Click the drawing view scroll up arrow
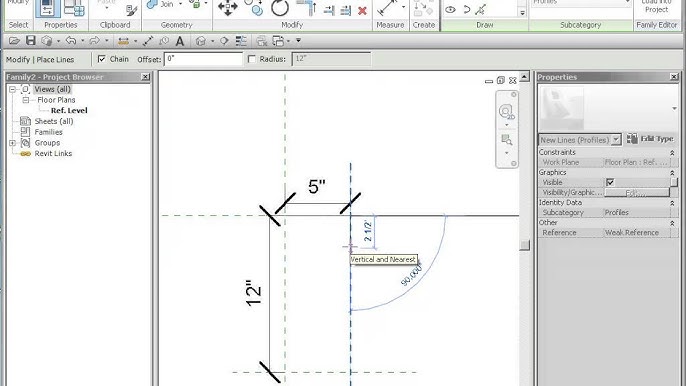 [x=524, y=77]
